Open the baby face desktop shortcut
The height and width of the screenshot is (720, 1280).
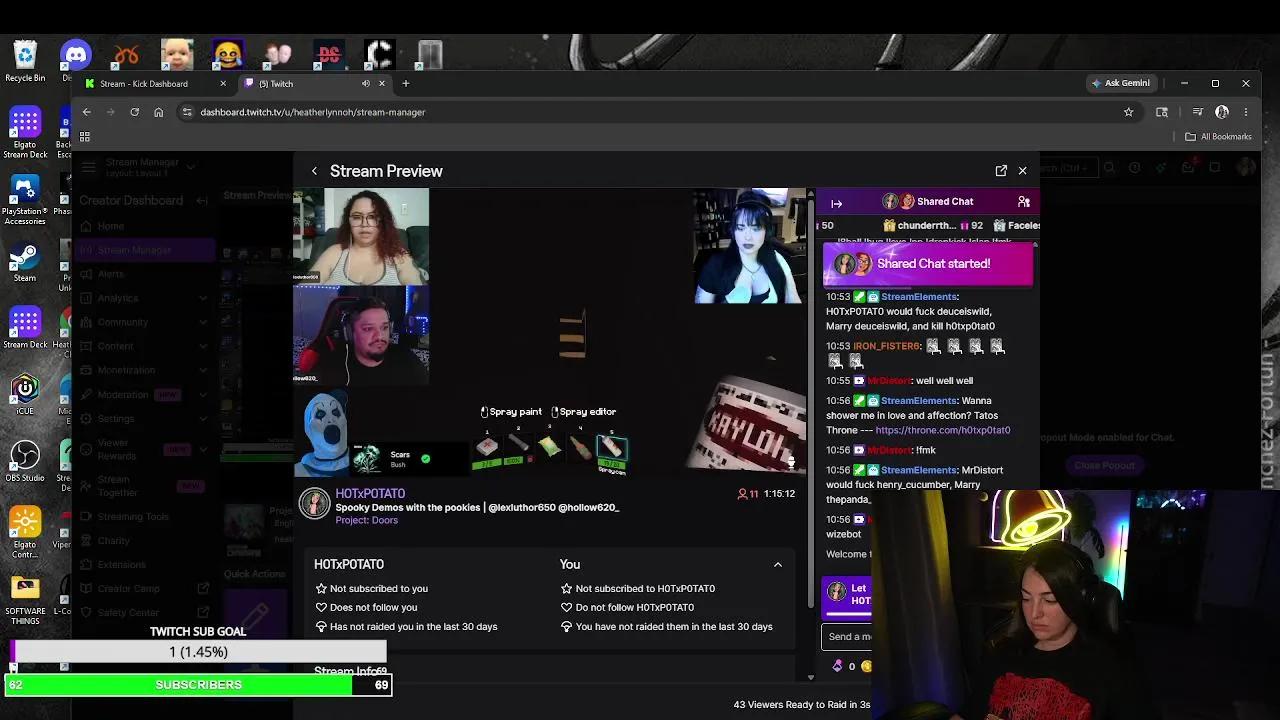click(x=177, y=55)
